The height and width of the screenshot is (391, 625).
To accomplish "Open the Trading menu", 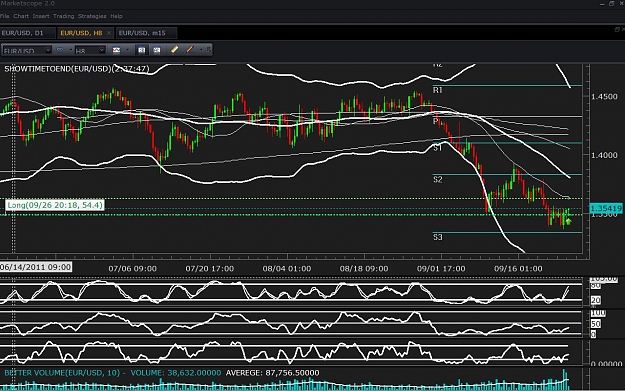I will [64, 16].
